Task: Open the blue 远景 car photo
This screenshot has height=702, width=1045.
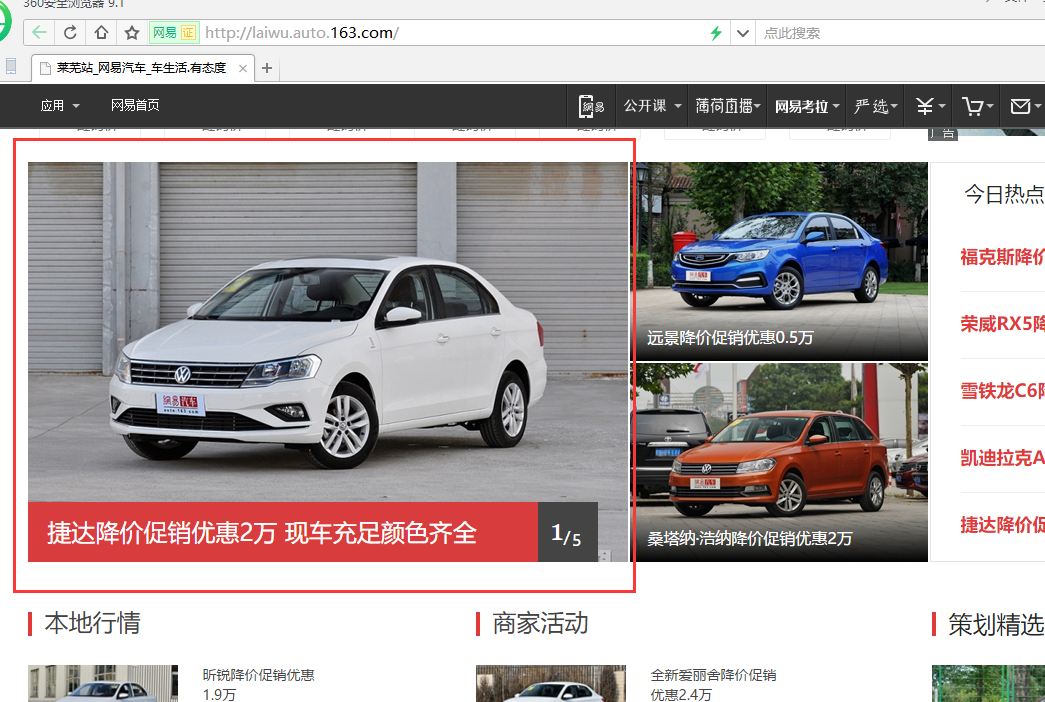Action: (781, 261)
